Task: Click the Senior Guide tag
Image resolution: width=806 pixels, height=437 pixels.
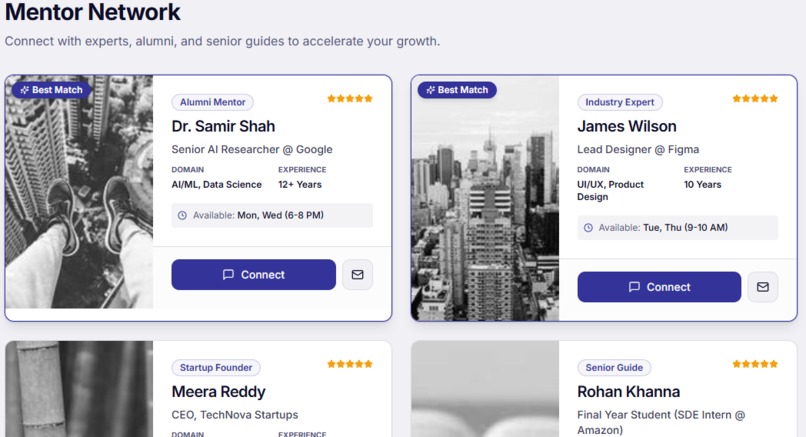Action: click(x=614, y=368)
